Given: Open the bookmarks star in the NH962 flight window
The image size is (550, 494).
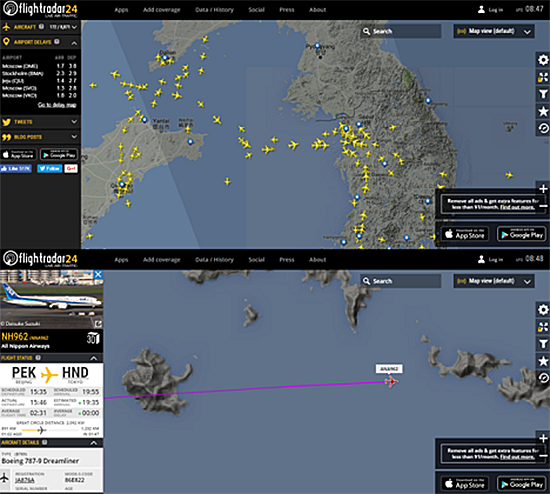Looking at the screenshot, I should (543, 361).
